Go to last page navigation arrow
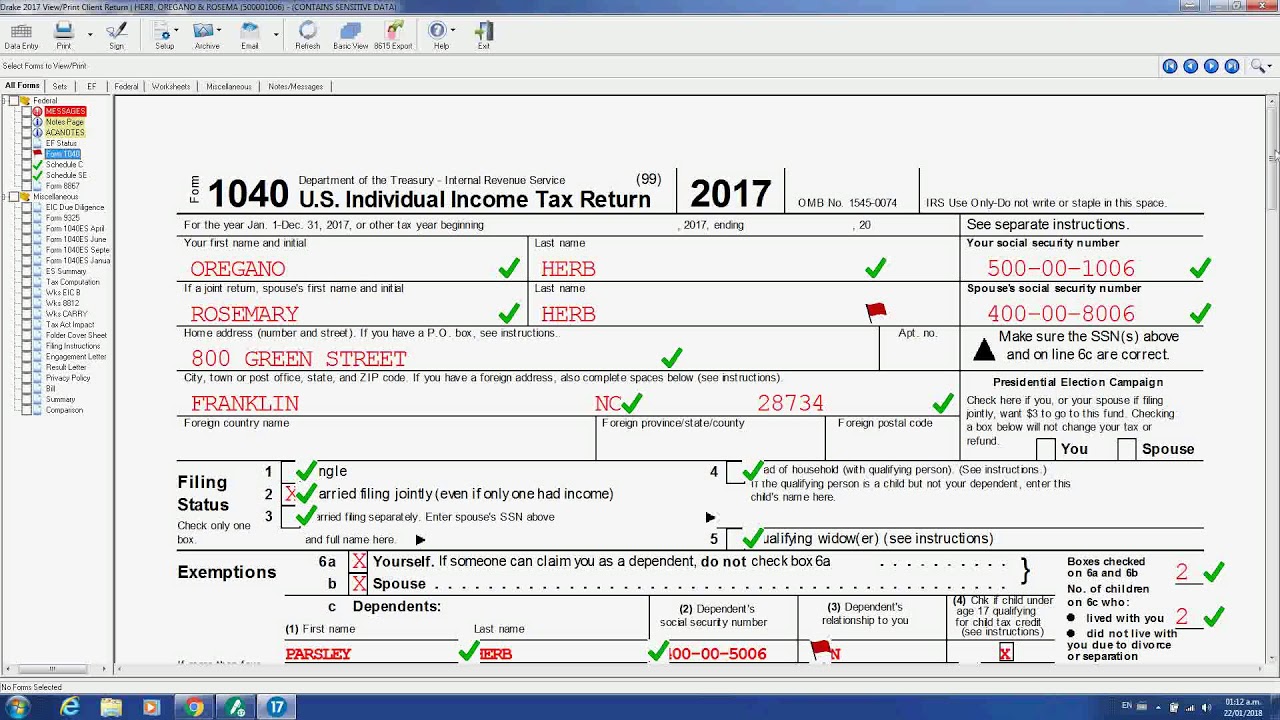The image size is (1280, 720). click(x=1232, y=66)
